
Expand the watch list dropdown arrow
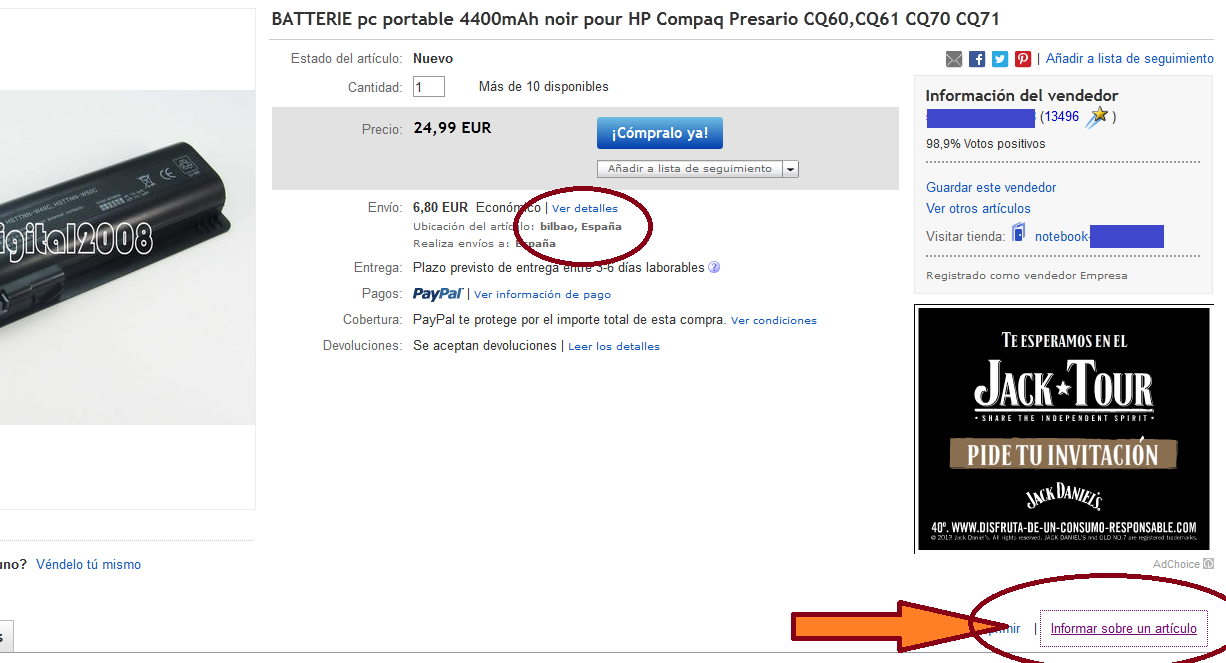point(790,169)
